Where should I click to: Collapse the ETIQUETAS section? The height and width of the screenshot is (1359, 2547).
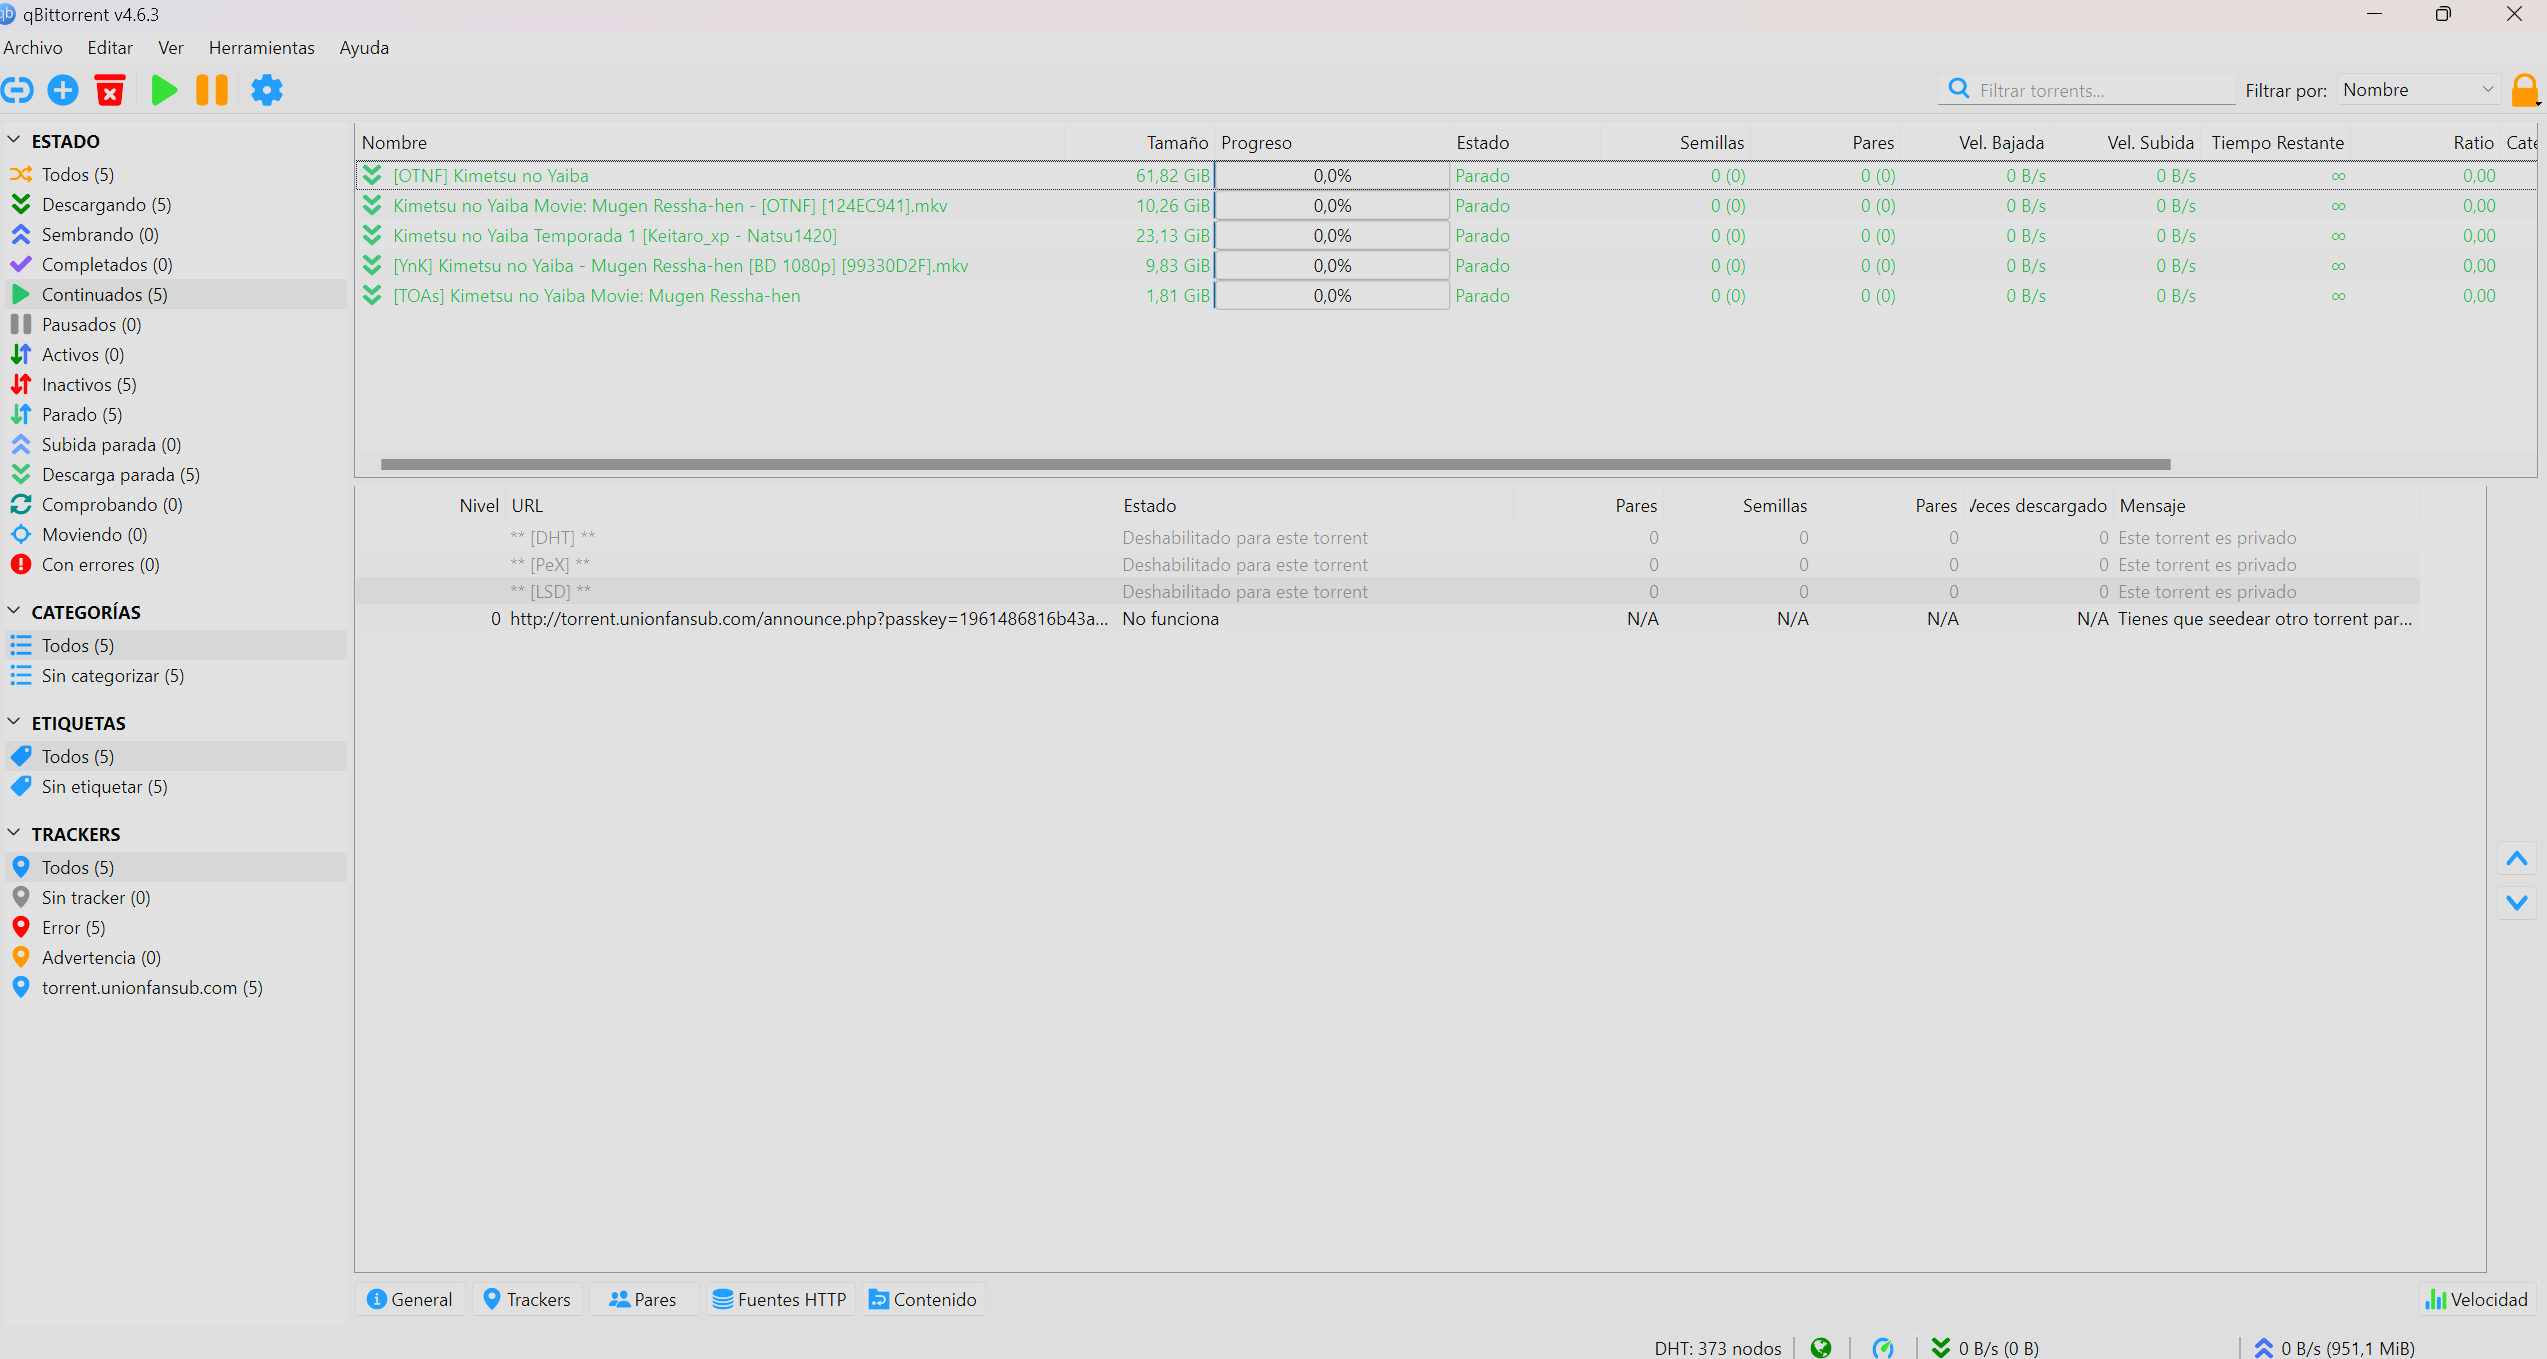[14, 723]
